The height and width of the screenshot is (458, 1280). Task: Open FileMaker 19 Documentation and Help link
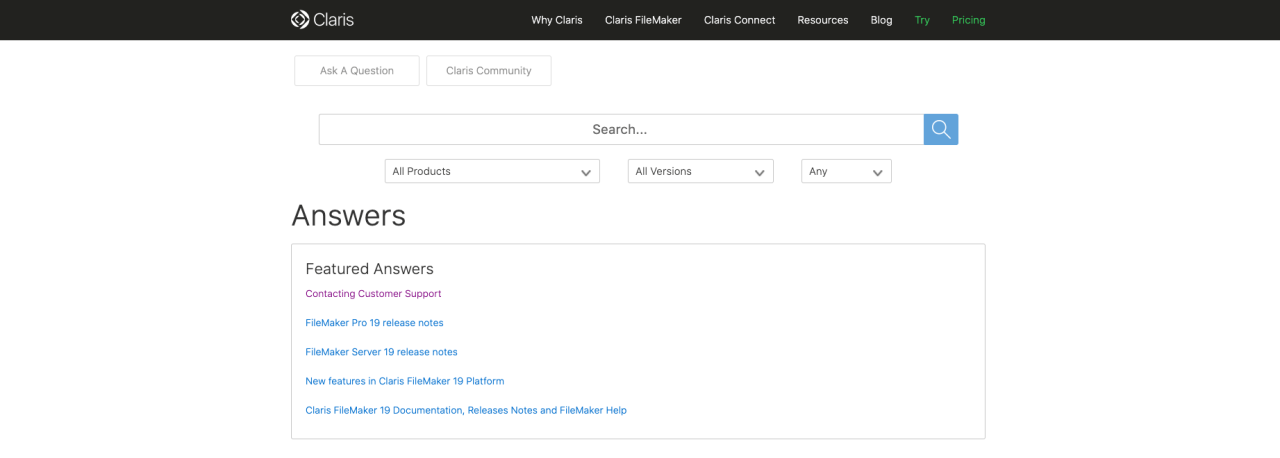click(466, 410)
